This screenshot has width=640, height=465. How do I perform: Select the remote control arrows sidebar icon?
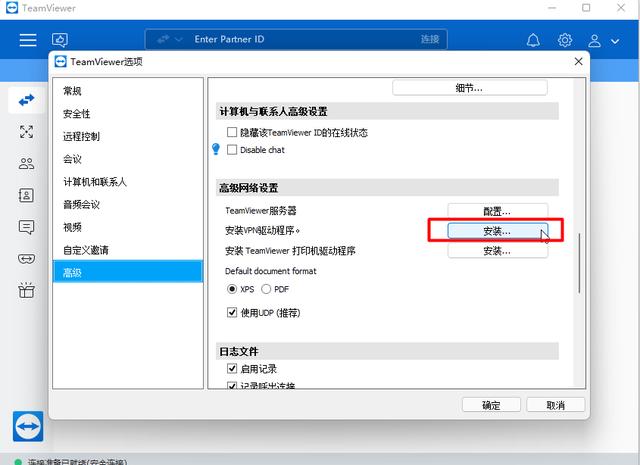[26, 100]
